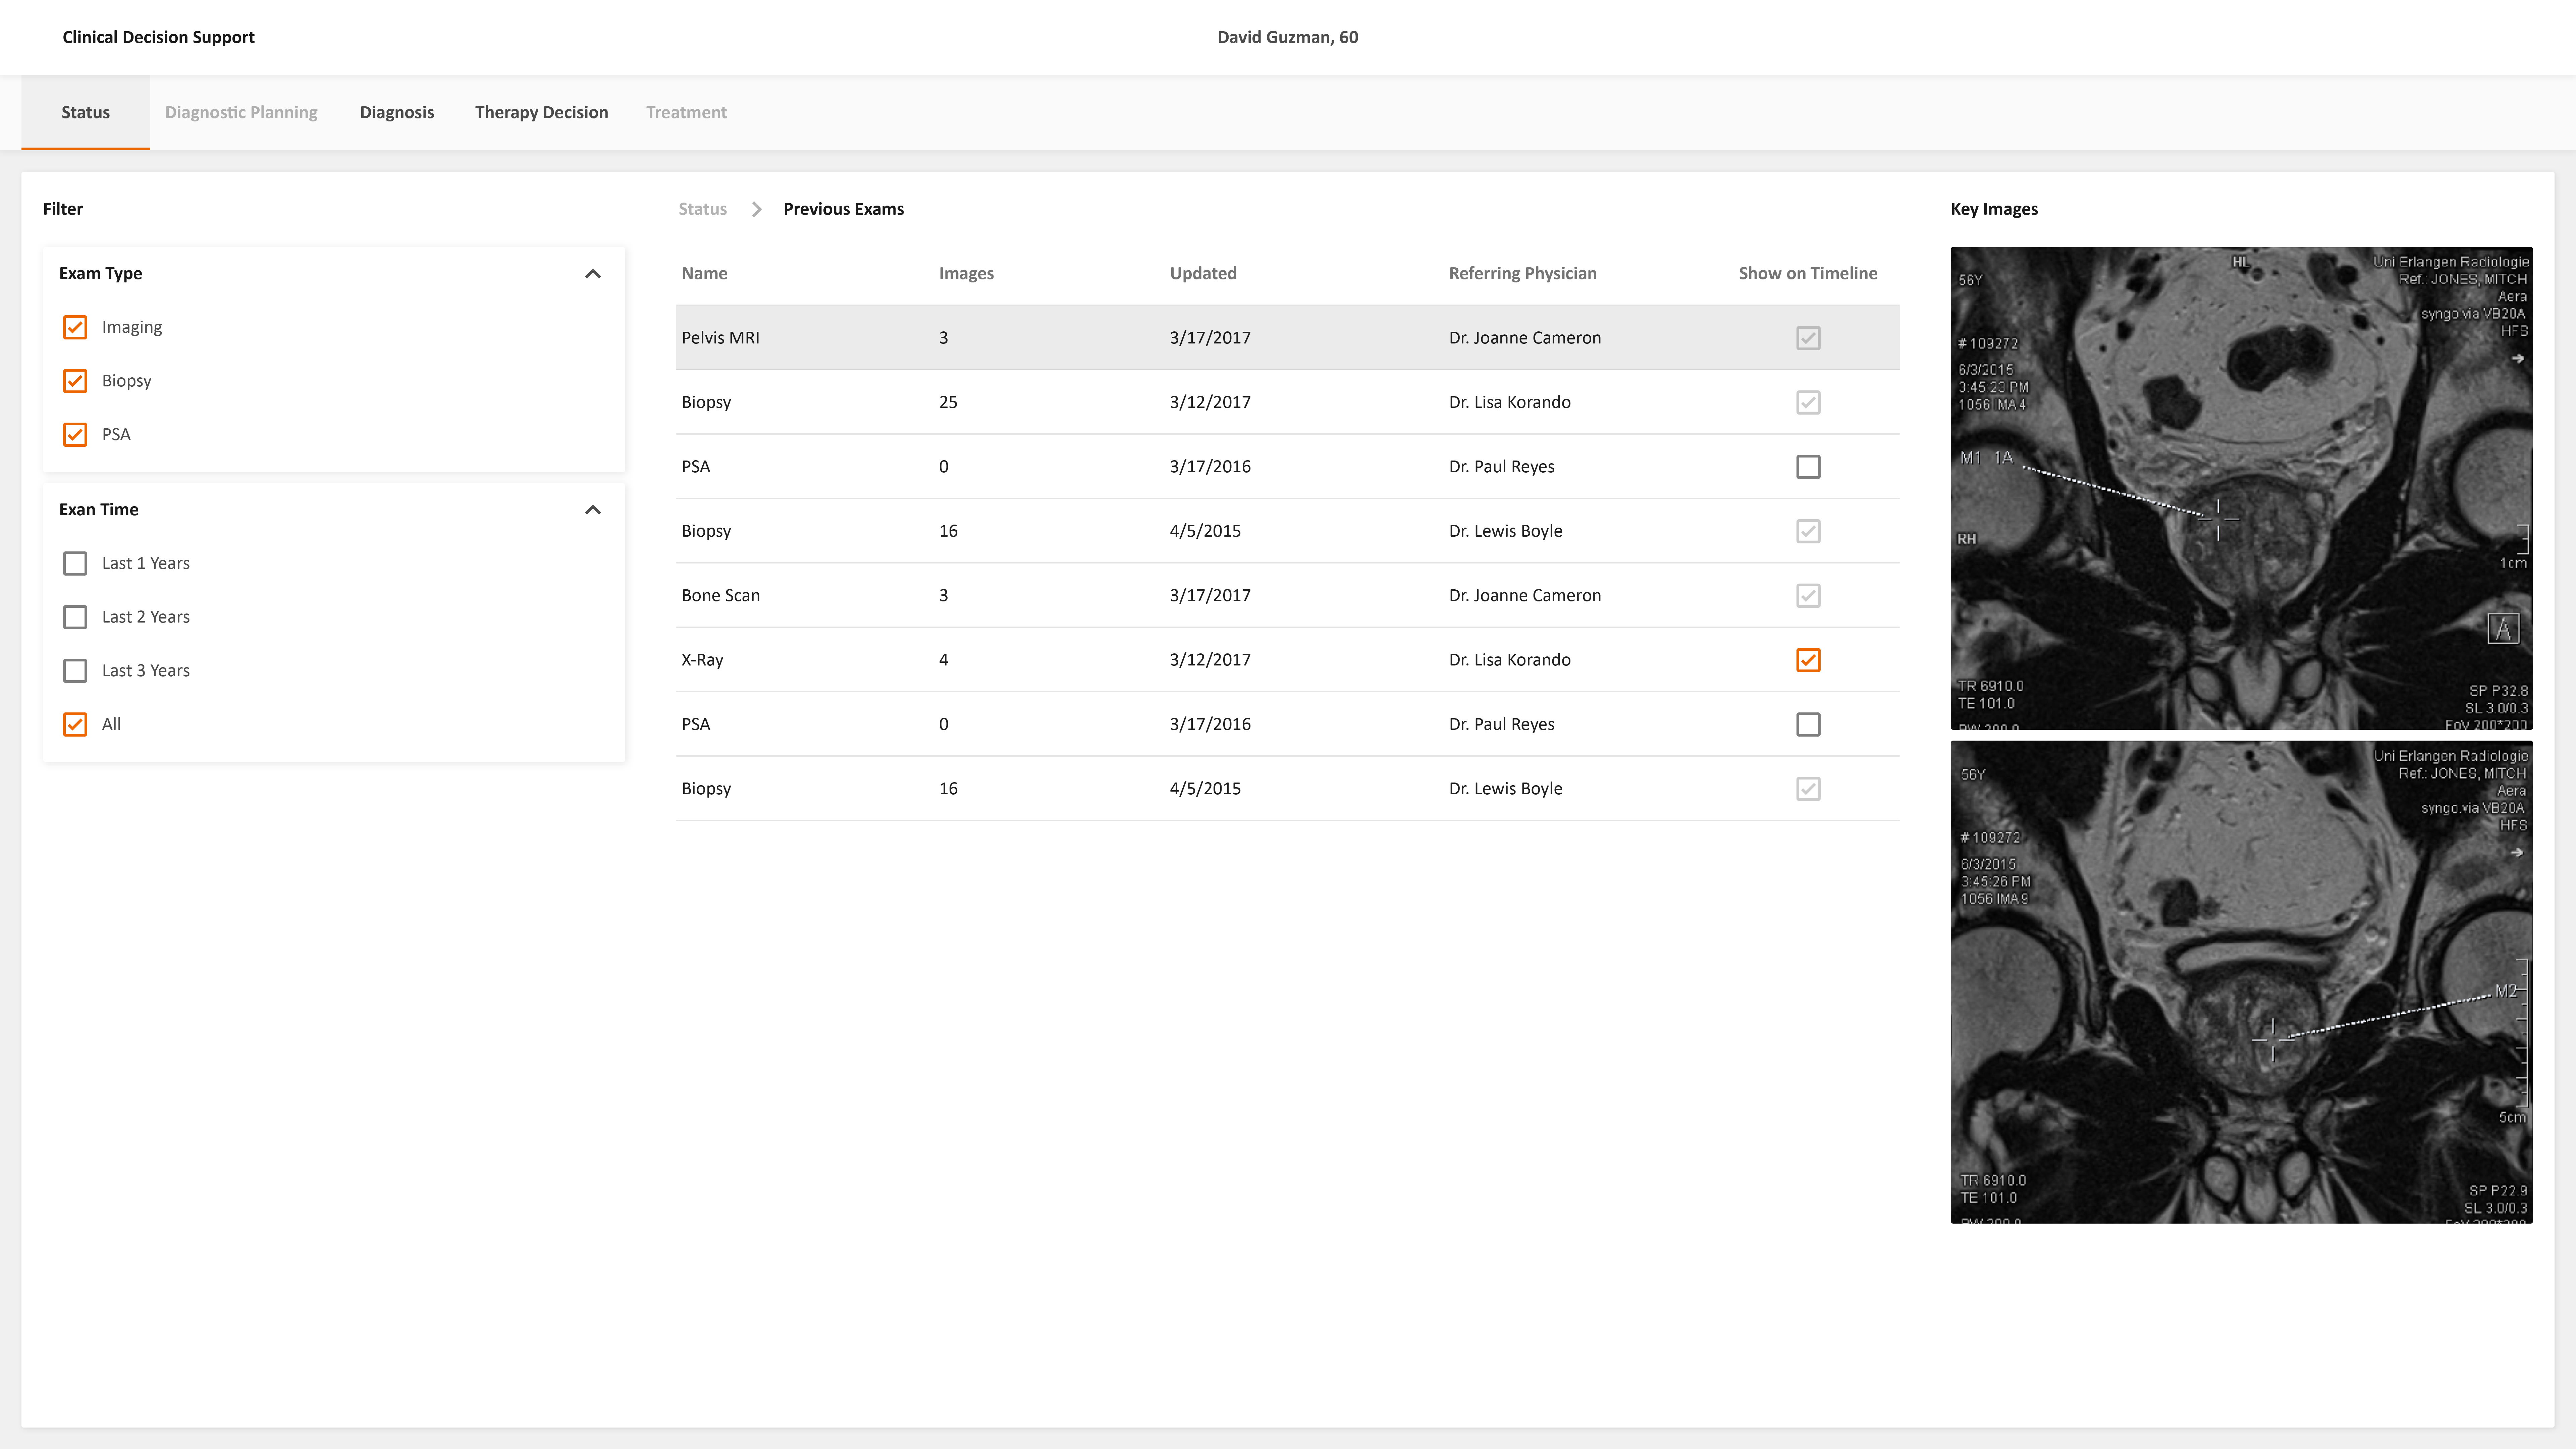
Task: Click image count 25
Action: [x=948, y=402]
